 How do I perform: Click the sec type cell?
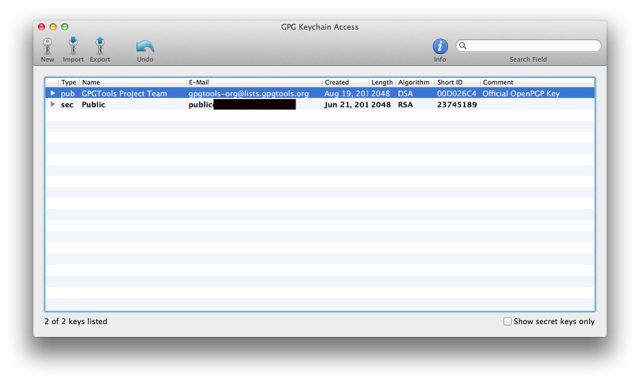(67, 105)
